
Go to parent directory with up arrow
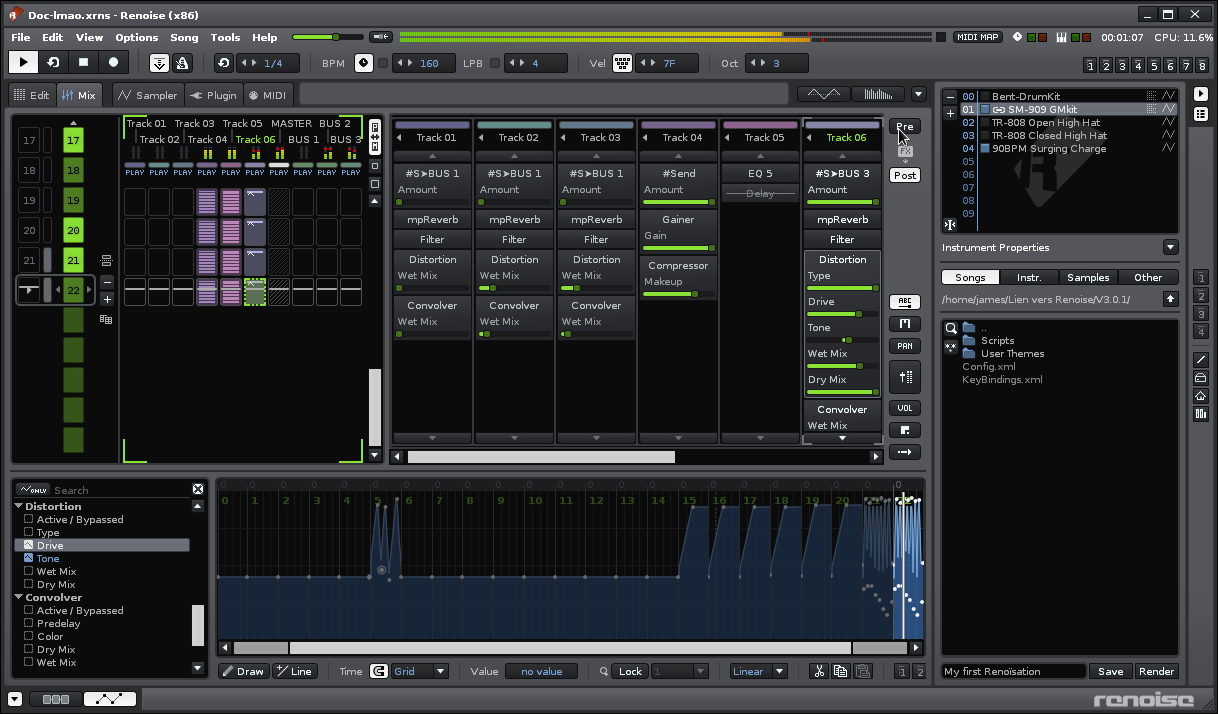(x=1170, y=299)
